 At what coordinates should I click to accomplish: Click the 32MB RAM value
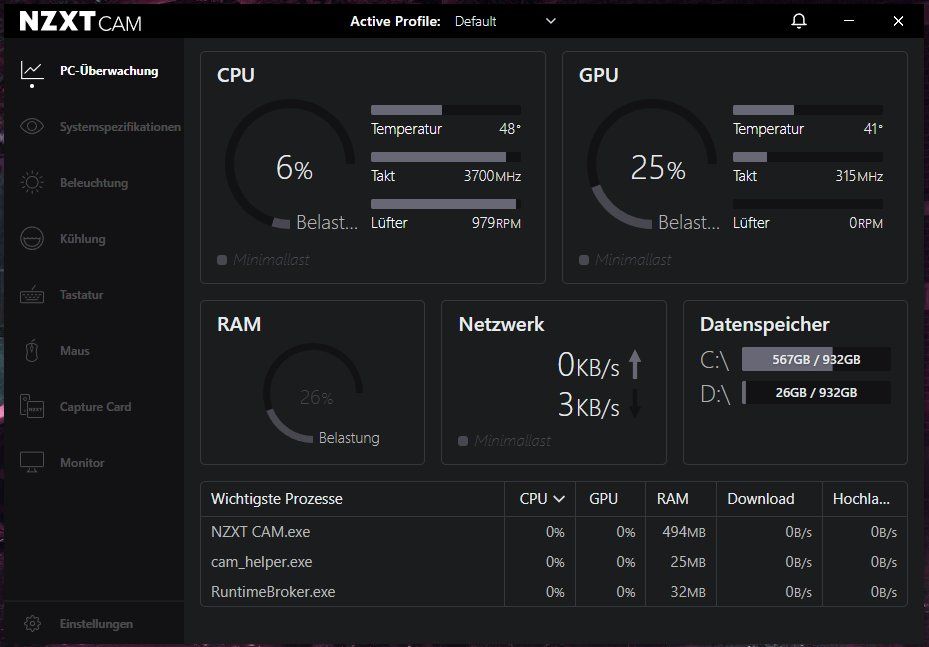coord(688,591)
